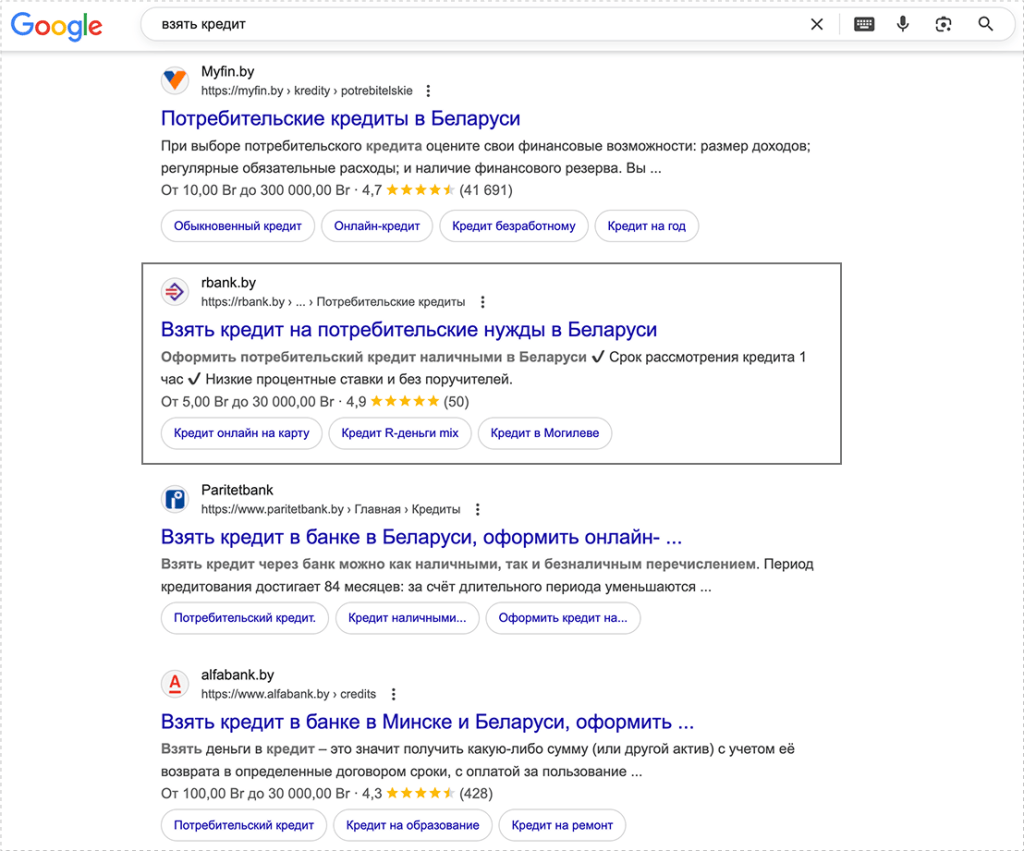
Task: Go to Google home via logo
Action: [x=57, y=26]
